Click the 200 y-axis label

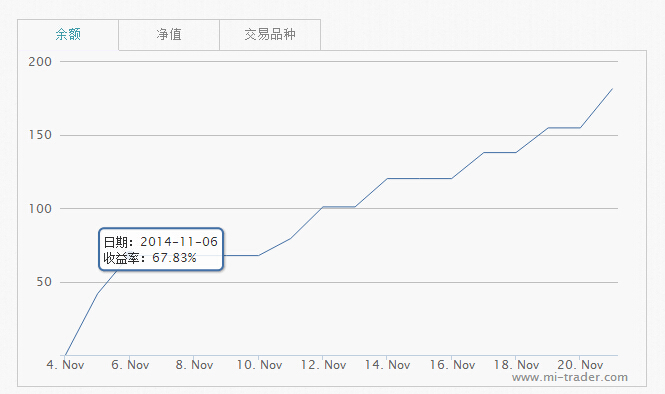coord(40,62)
